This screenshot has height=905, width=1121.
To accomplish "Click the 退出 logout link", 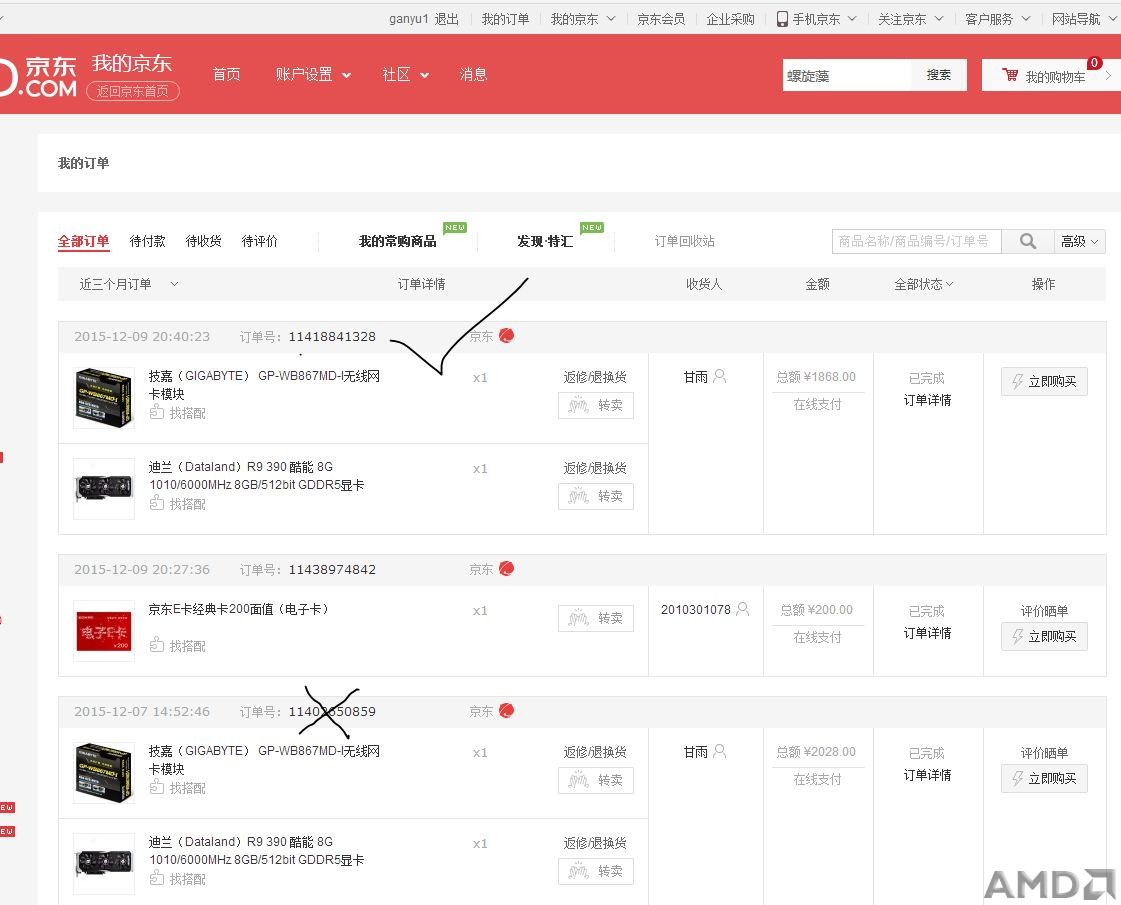I will pos(447,19).
